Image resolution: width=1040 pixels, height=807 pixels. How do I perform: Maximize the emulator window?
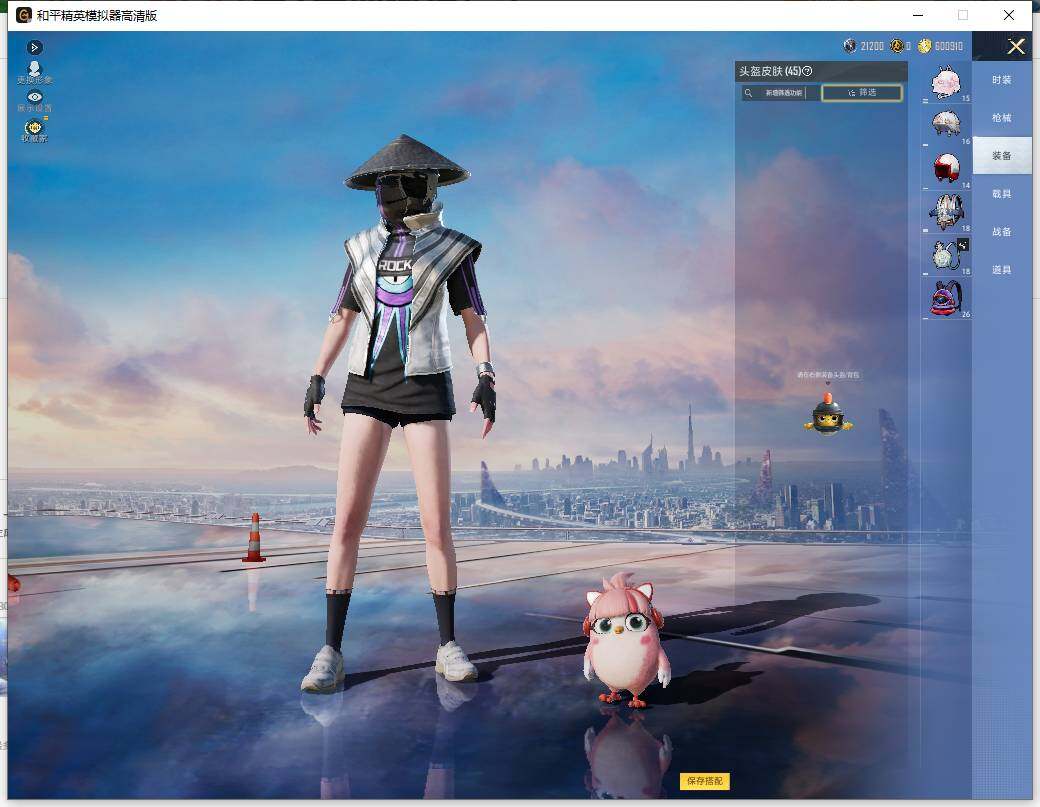coord(963,15)
